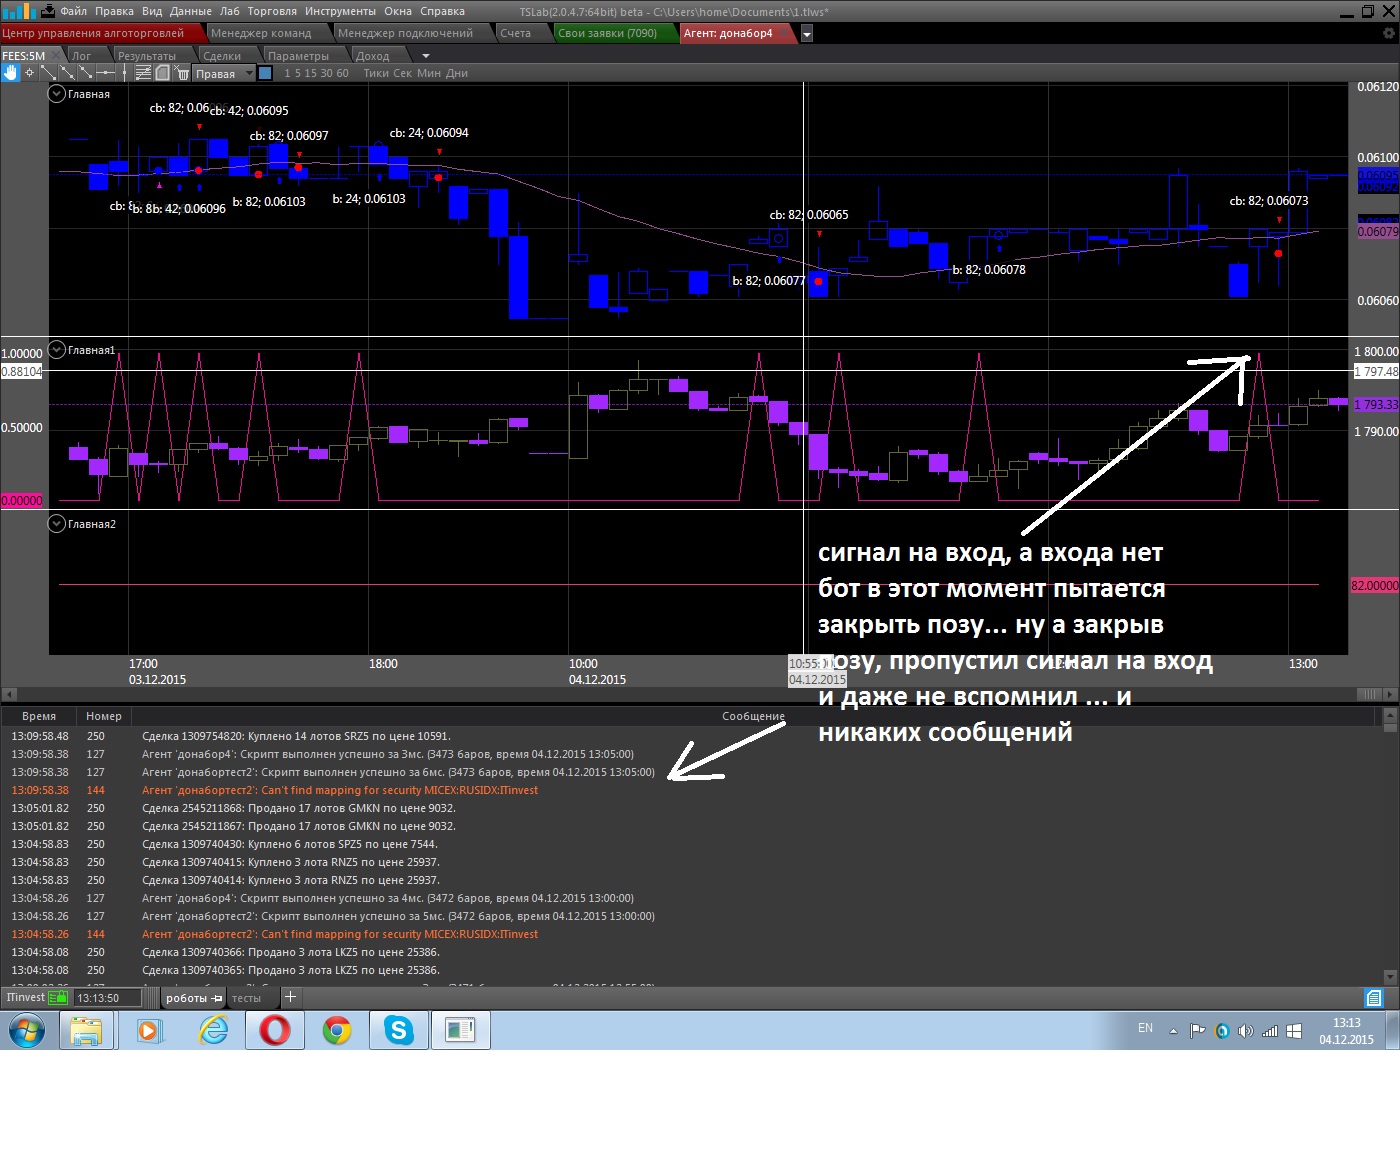Collapse the Главная chart pane
Viewport: 1400px width, 1166px height.
point(57,94)
